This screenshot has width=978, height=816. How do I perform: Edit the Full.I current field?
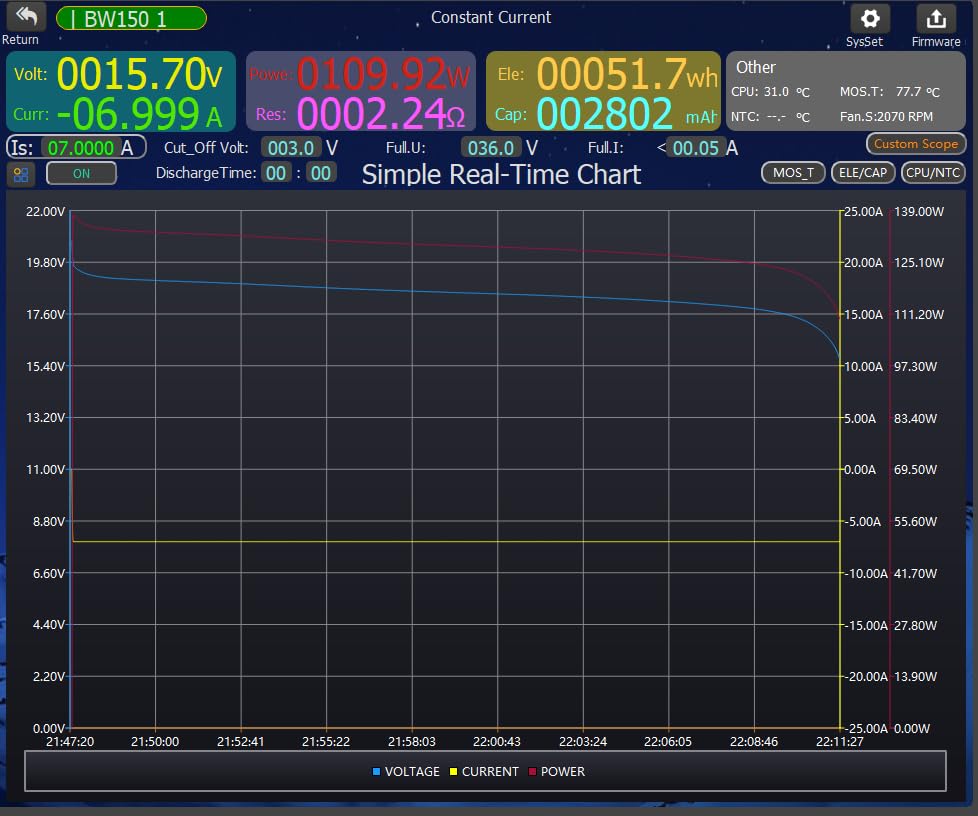[696, 148]
